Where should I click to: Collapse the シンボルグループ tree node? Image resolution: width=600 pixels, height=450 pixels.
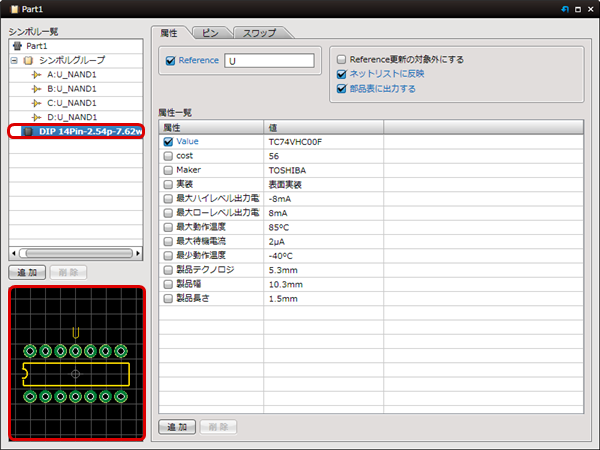14,60
